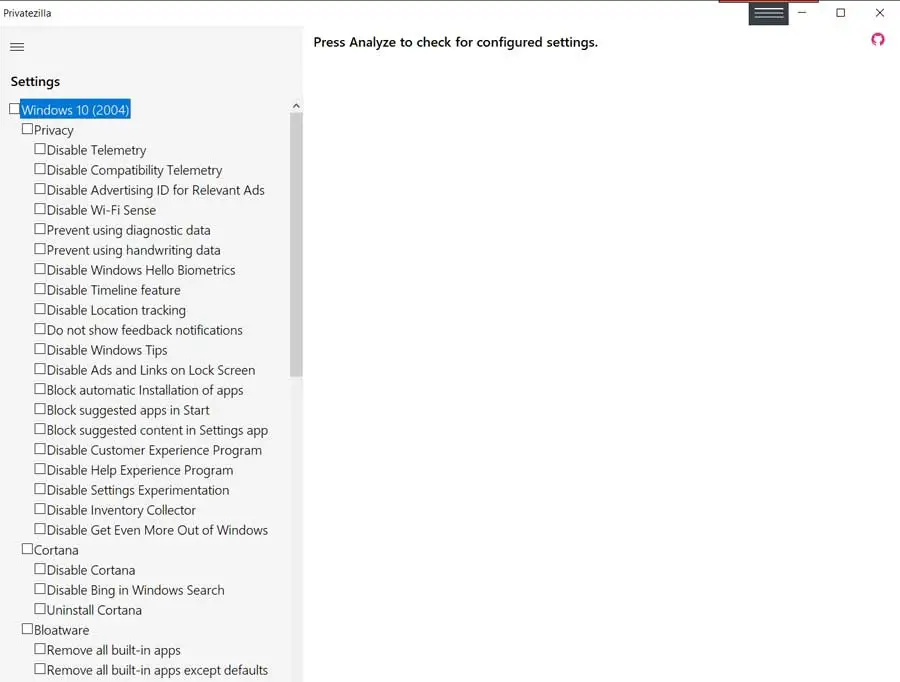This screenshot has height=682, width=900.
Task: Check Prevent using handwriting data box
Action: [40, 249]
